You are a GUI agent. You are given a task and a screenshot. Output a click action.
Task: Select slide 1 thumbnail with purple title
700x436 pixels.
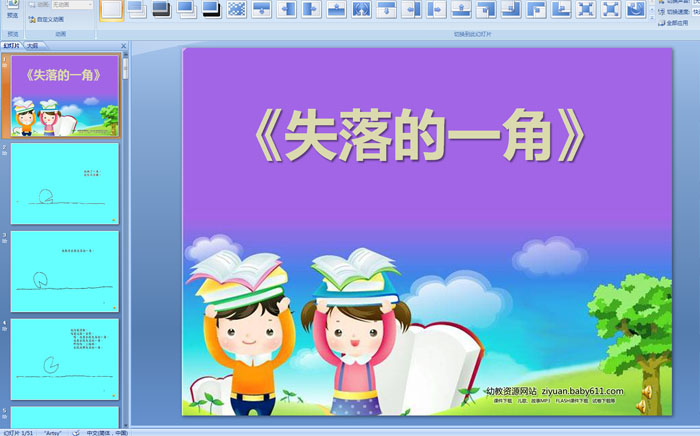pos(65,96)
